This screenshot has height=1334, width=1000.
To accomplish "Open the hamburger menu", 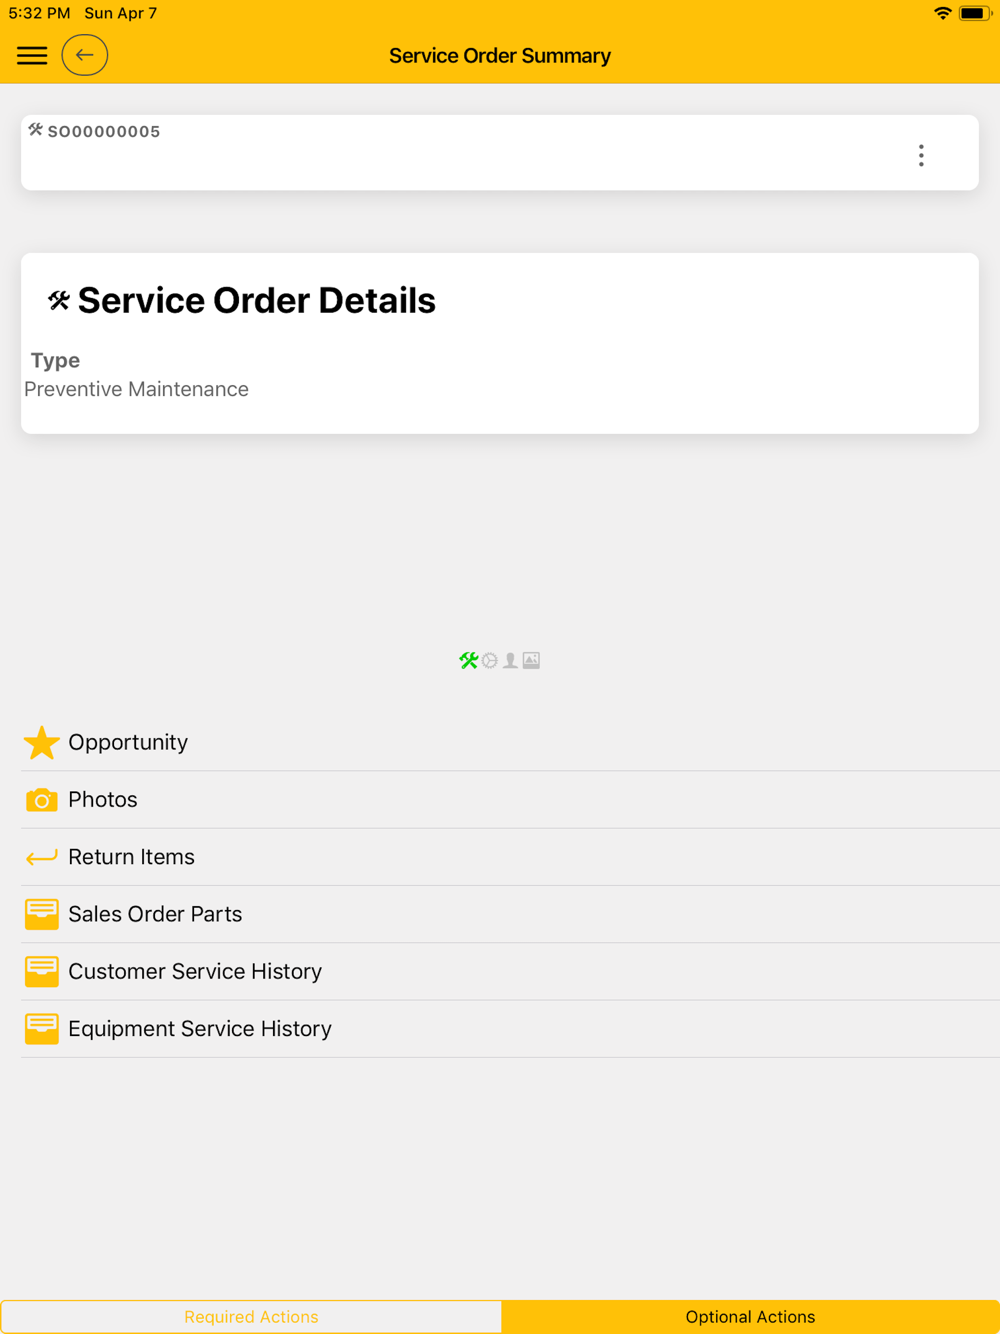I will tap(32, 55).
